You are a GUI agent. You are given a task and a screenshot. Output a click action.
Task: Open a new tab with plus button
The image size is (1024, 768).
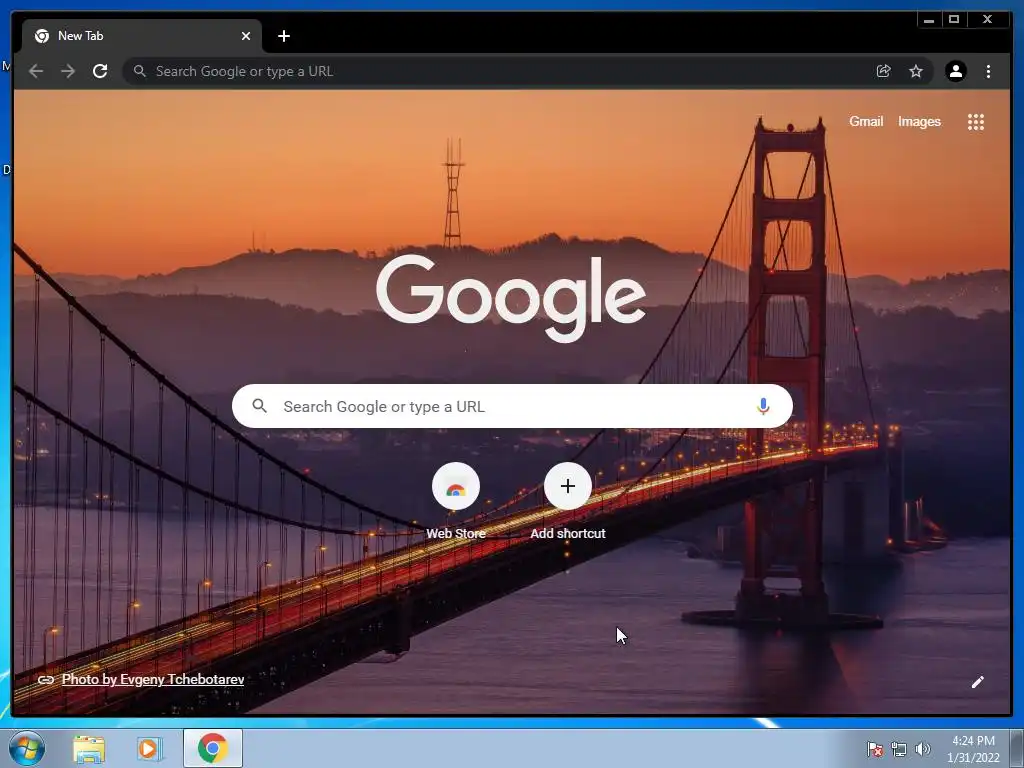[283, 36]
